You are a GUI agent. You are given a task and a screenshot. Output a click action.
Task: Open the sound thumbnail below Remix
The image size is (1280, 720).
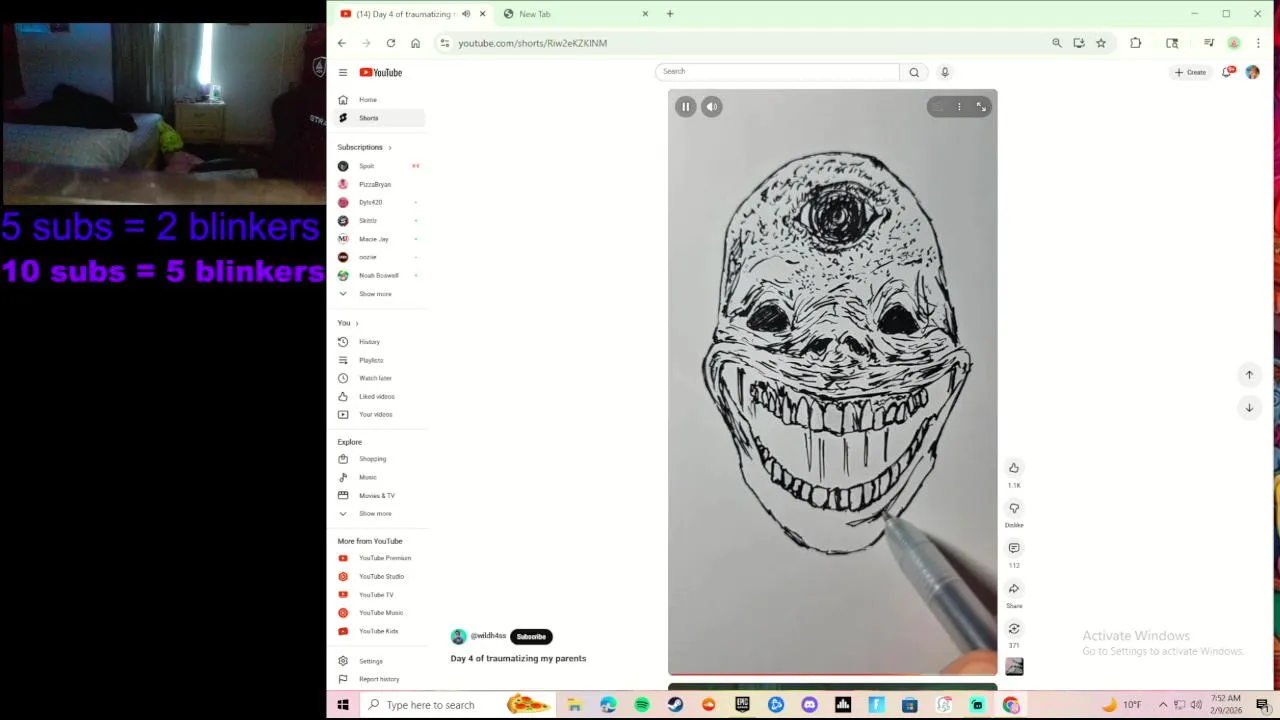(x=1014, y=667)
